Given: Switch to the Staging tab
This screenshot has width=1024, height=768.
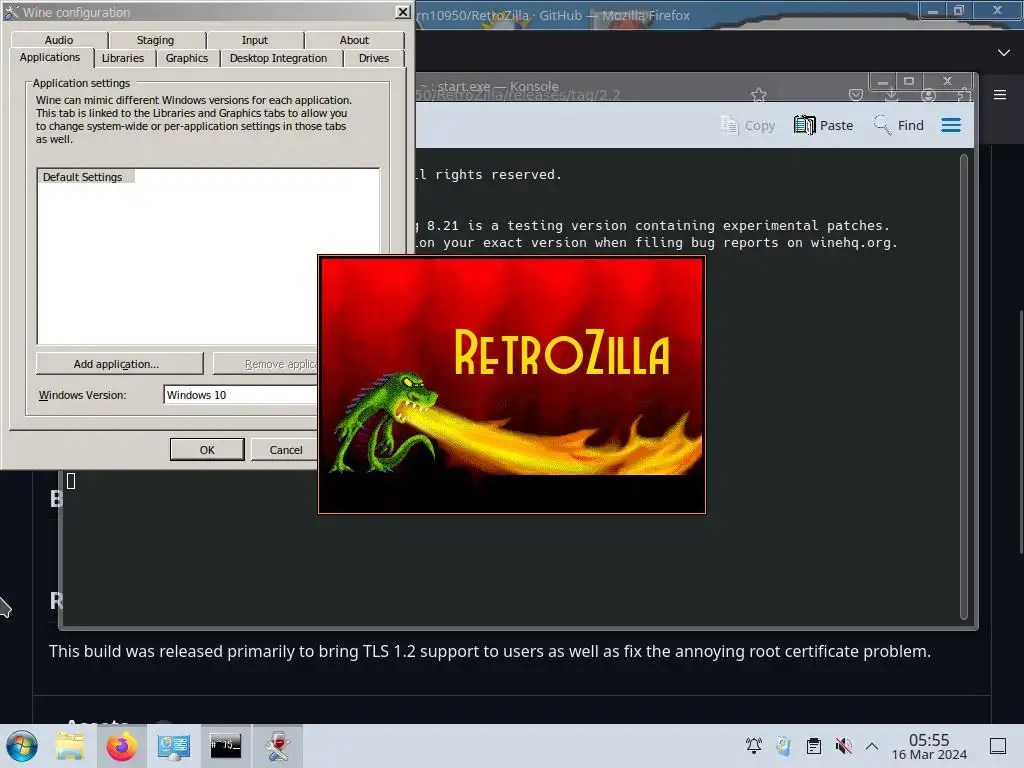Looking at the screenshot, I should (x=155, y=40).
